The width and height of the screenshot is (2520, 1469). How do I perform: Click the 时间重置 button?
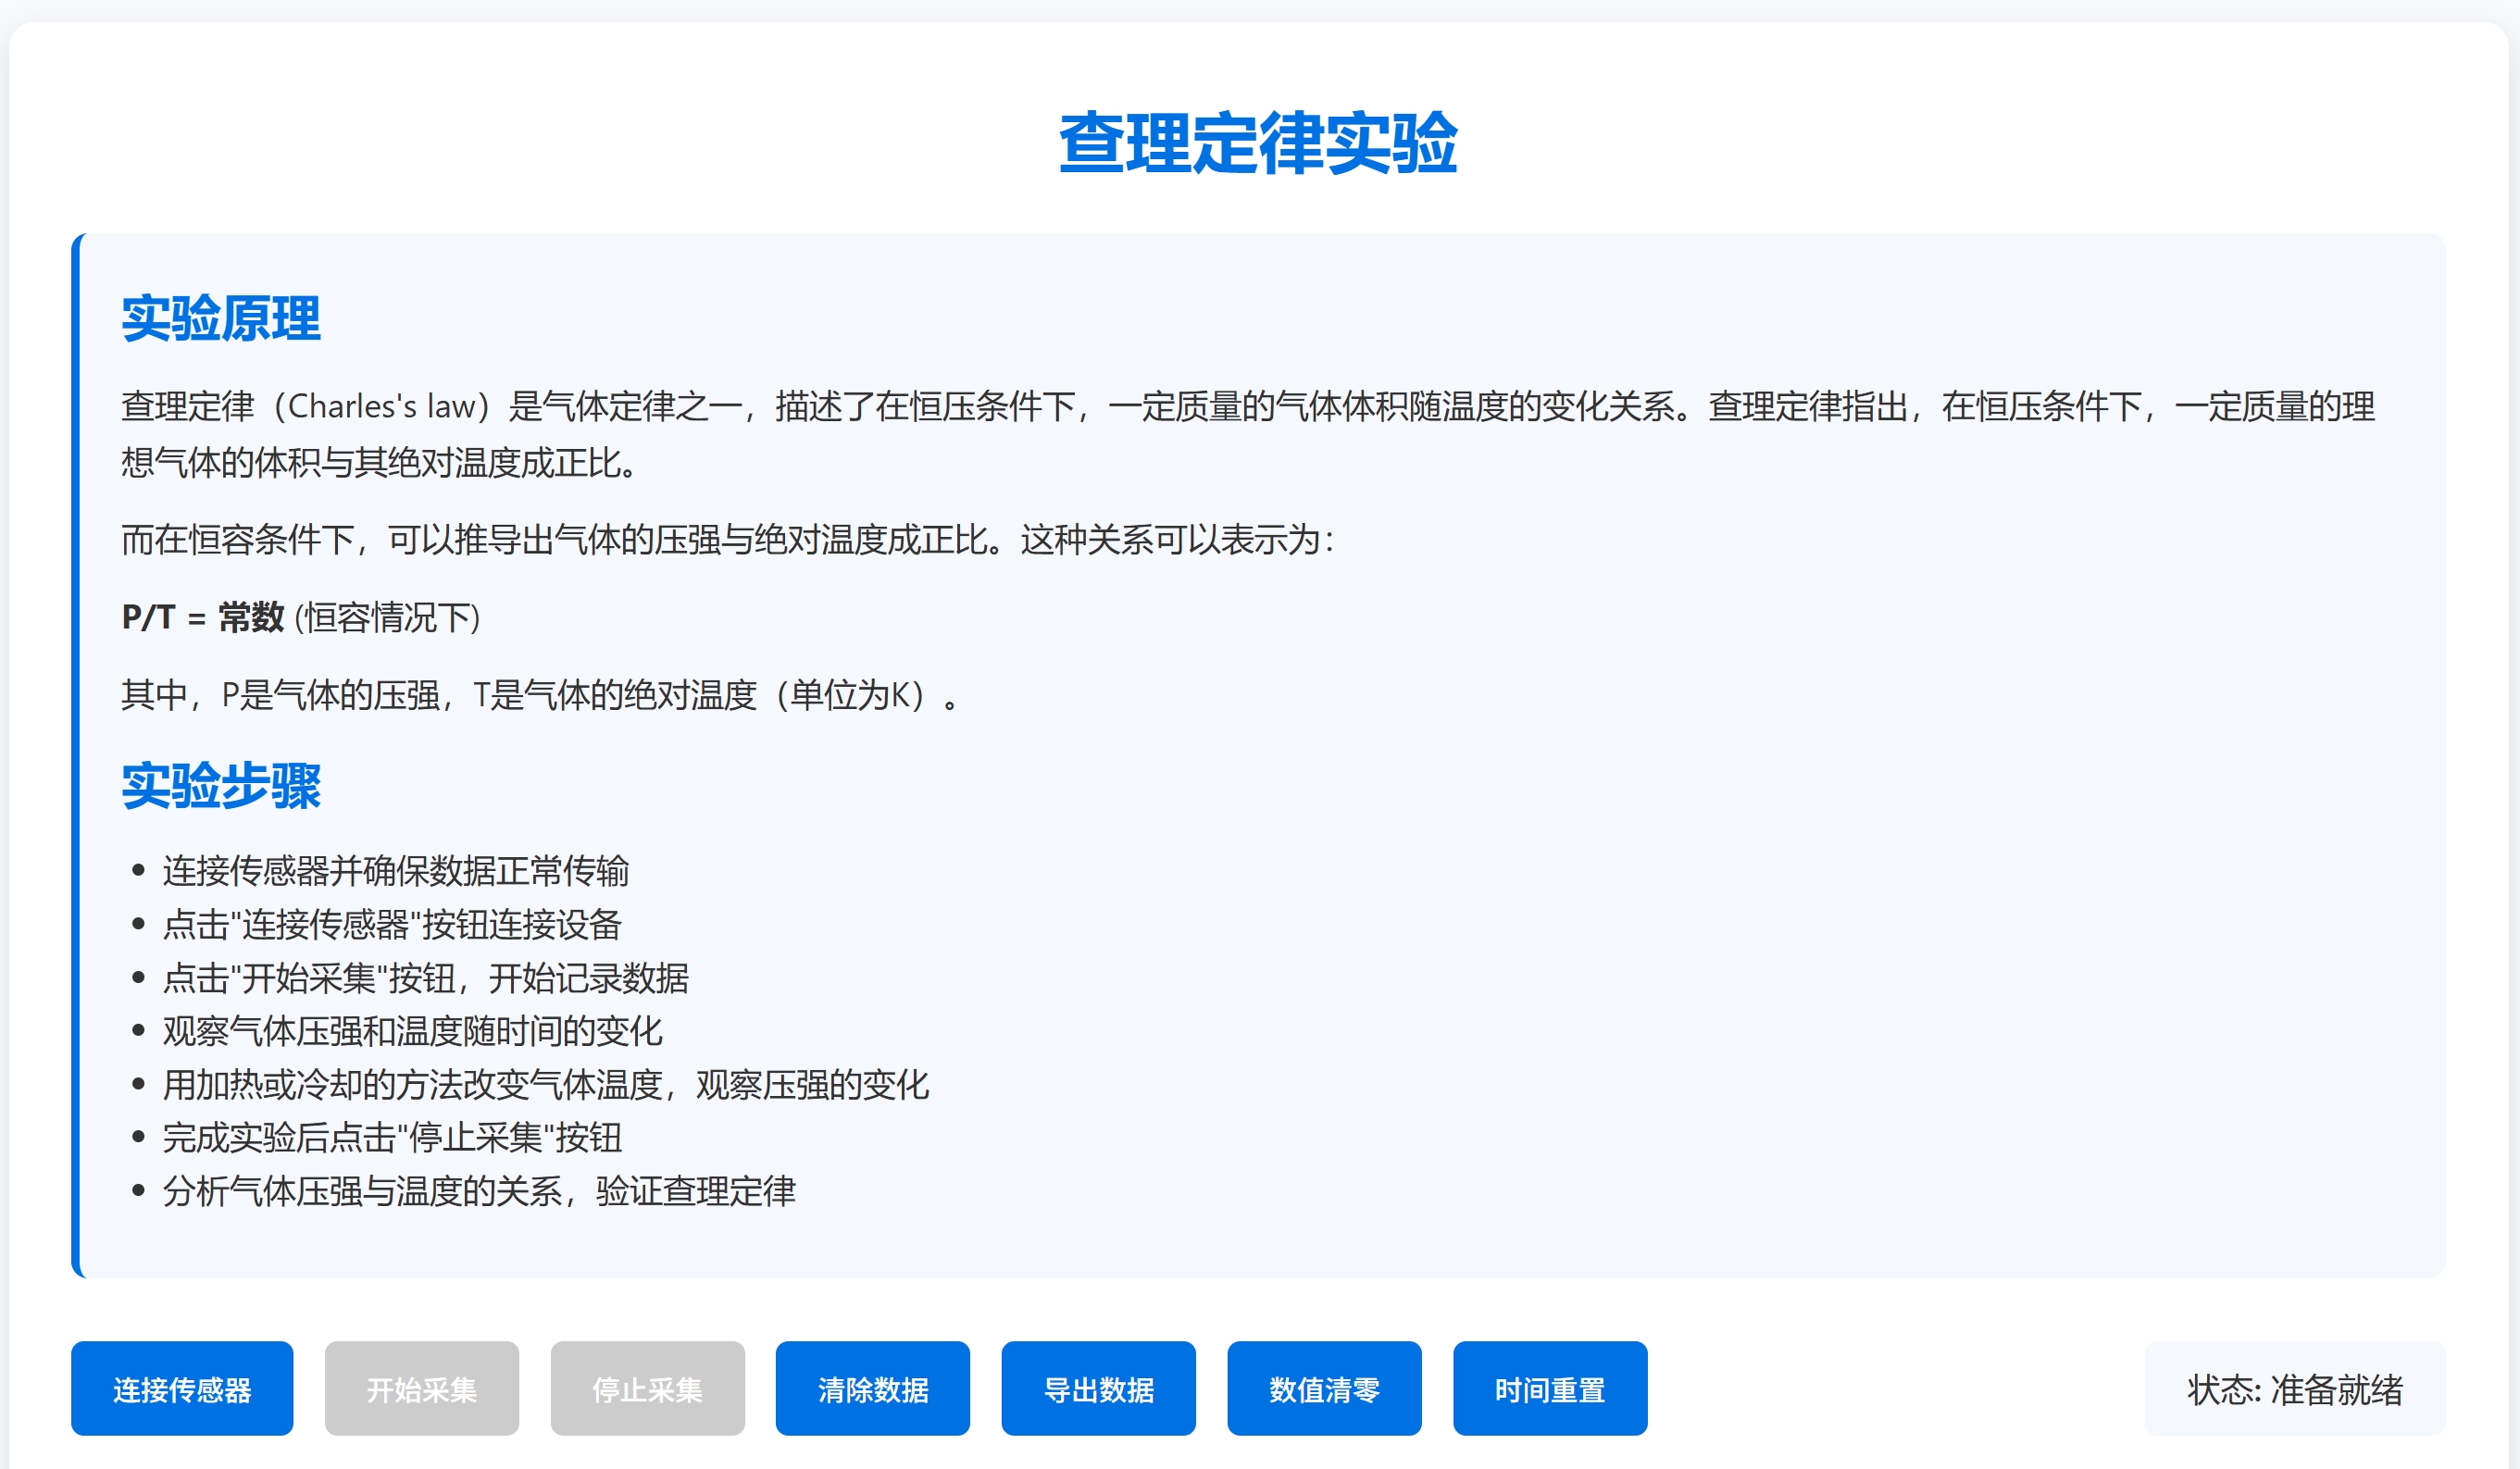point(1549,1389)
